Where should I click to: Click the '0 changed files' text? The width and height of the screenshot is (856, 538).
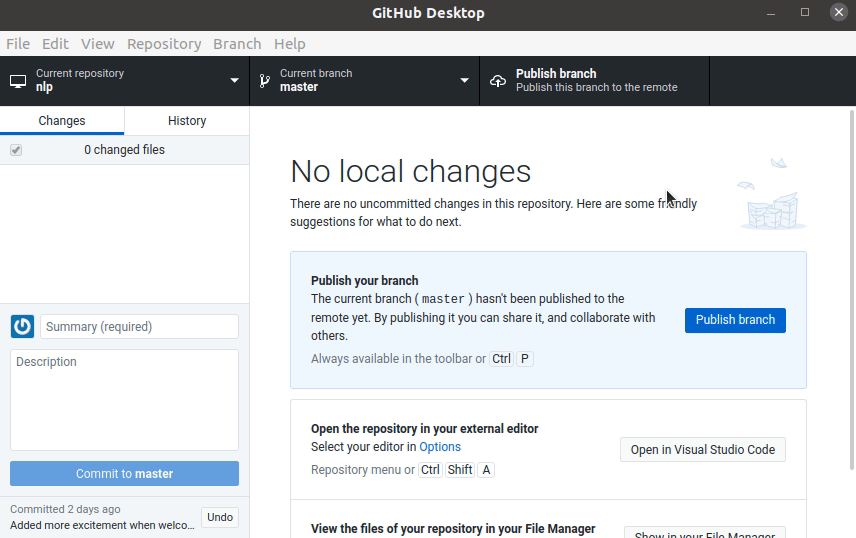[x=124, y=150]
